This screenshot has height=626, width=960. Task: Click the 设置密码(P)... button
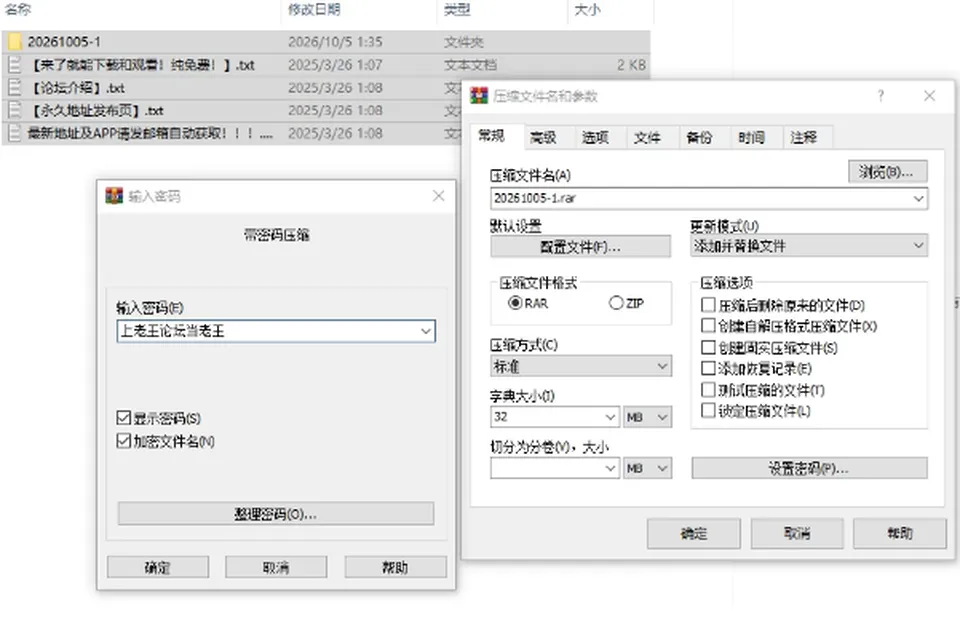coord(809,469)
